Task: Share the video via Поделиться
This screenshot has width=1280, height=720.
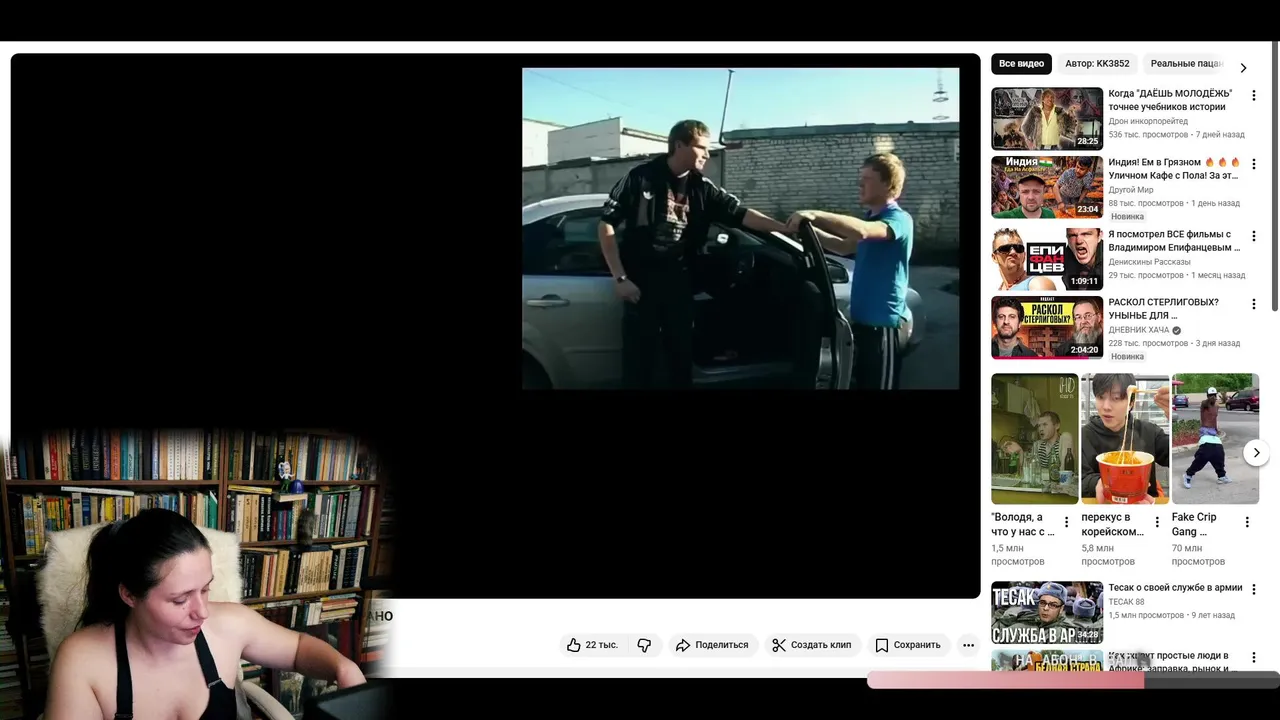Action: tap(712, 645)
